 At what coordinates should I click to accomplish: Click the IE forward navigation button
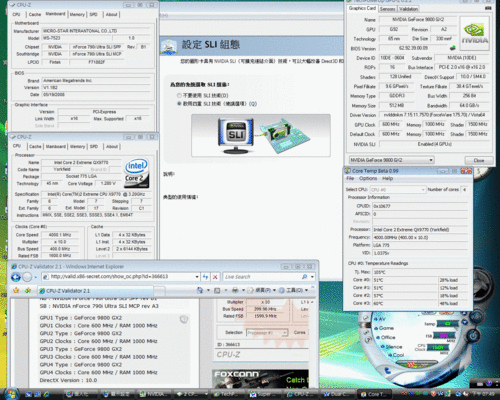coord(27,277)
